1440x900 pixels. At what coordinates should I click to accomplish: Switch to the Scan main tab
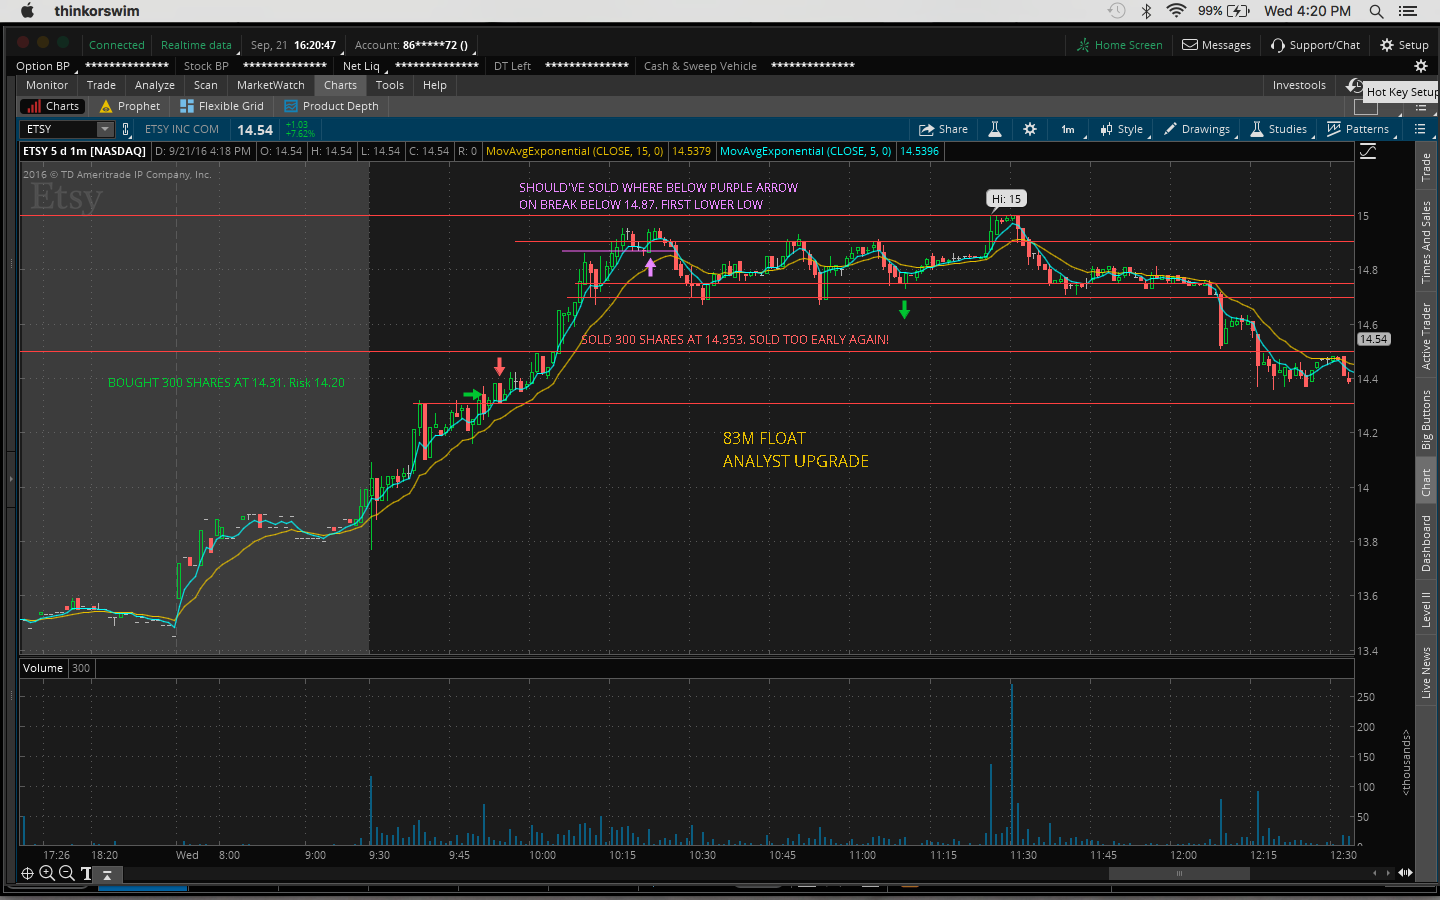click(206, 85)
